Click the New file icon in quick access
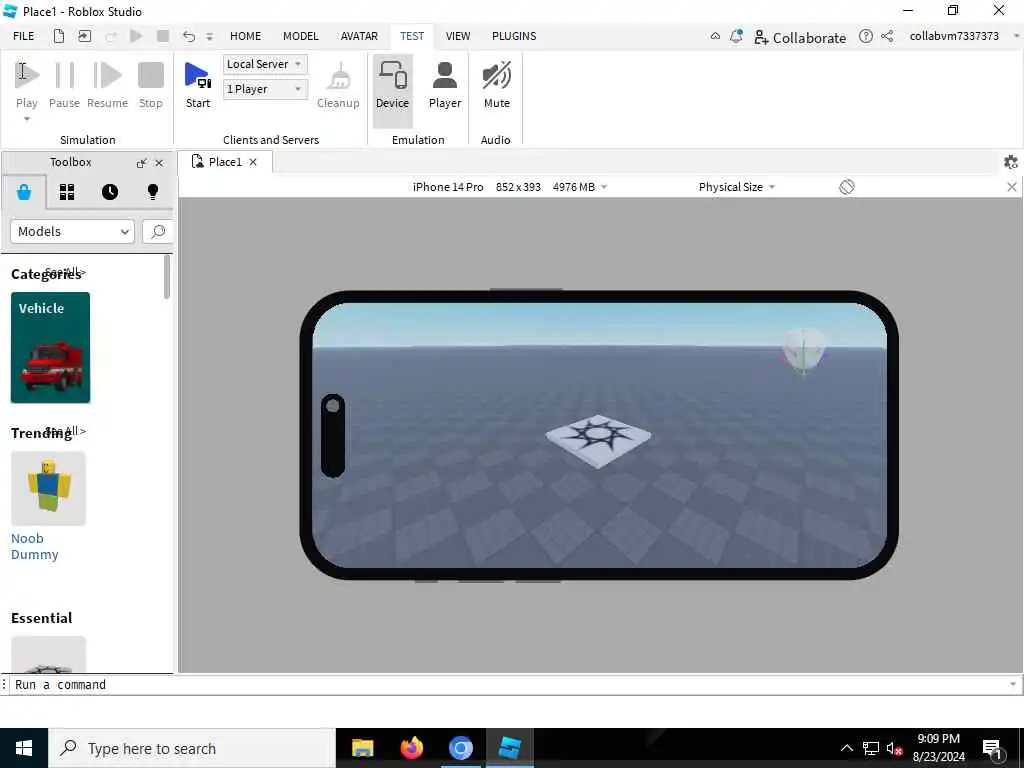1024x768 pixels. 59,36
